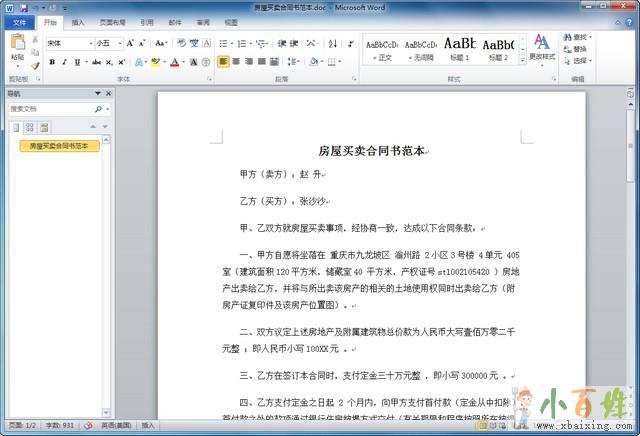Center the paragraph with the align center icon
This screenshot has height=436, width=640.
pyautogui.click(x=237, y=62)
